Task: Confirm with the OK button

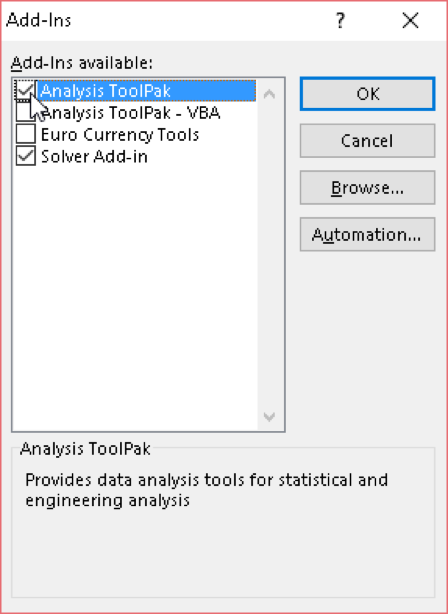Action: (367, 94)
